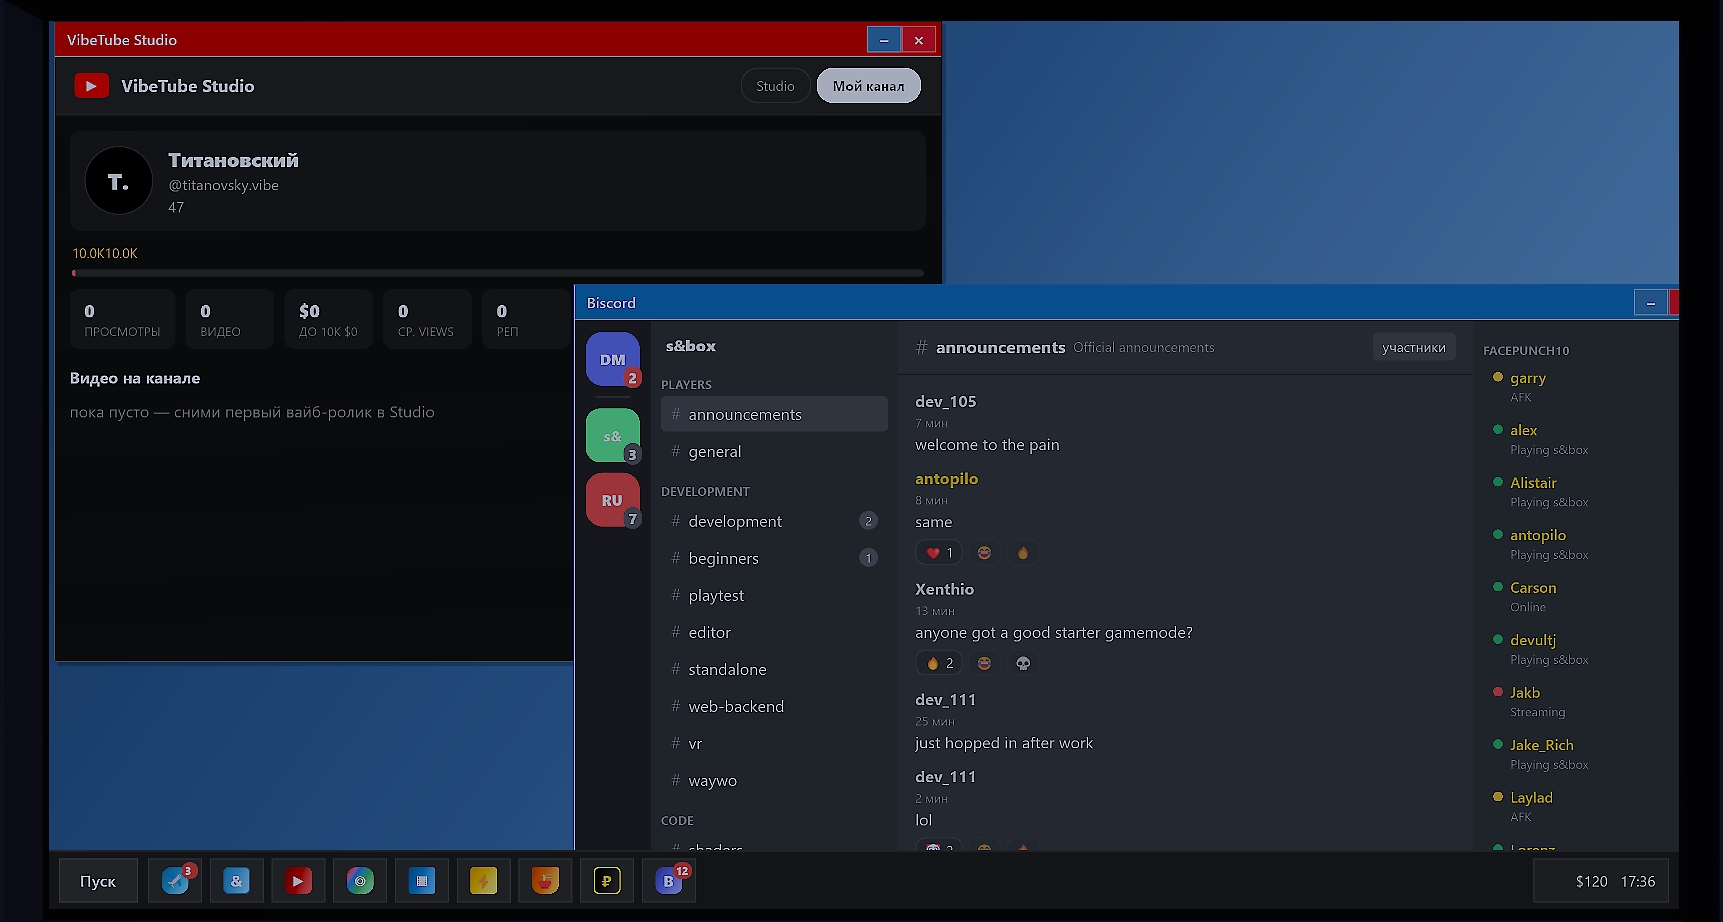Open devultj in the member list
This screenshot has height=922, width=1723.
pyautogui.click(x=1533, y=640)
